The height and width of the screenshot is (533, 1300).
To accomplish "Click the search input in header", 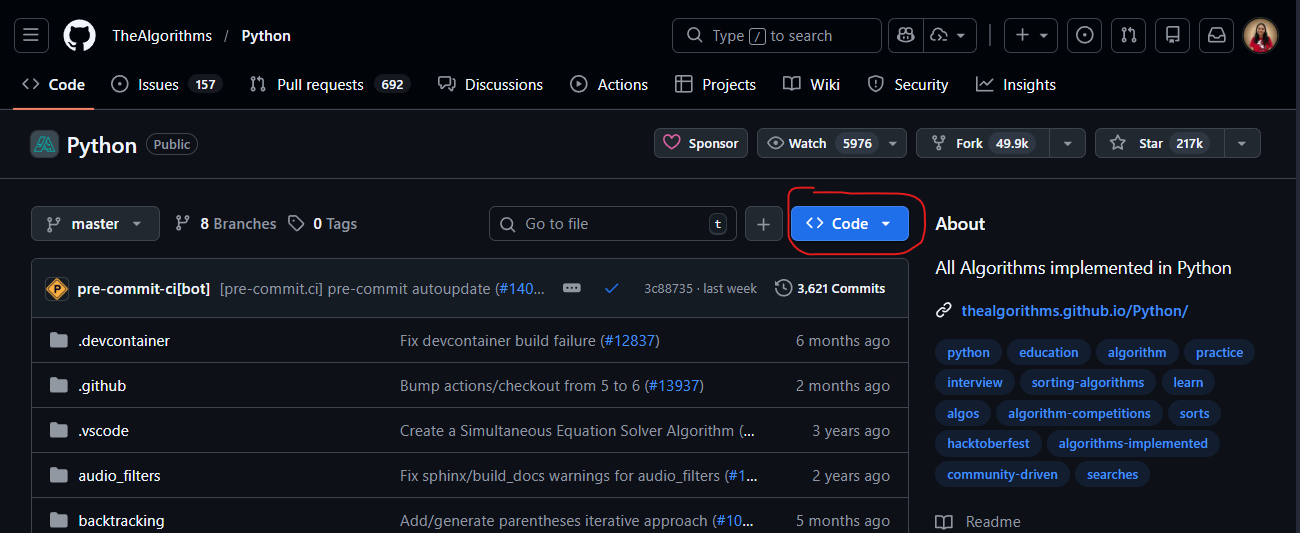I will [x=777, y=36].
